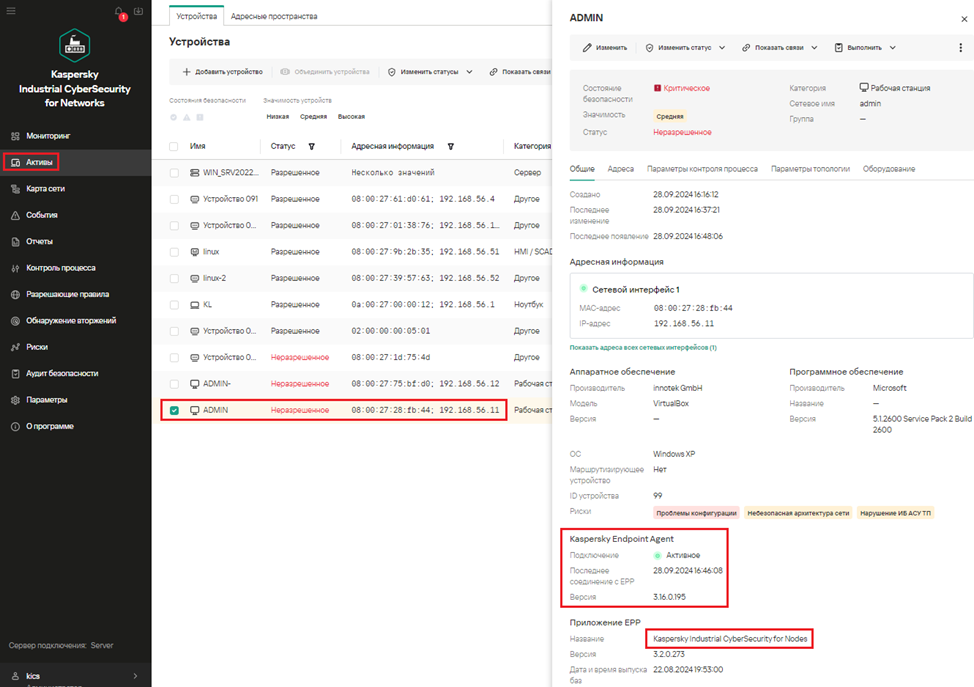Click the Небезопасная архитектура сети risk tag
The height and width of the screenshot is (687, 974).
[798, 513]
